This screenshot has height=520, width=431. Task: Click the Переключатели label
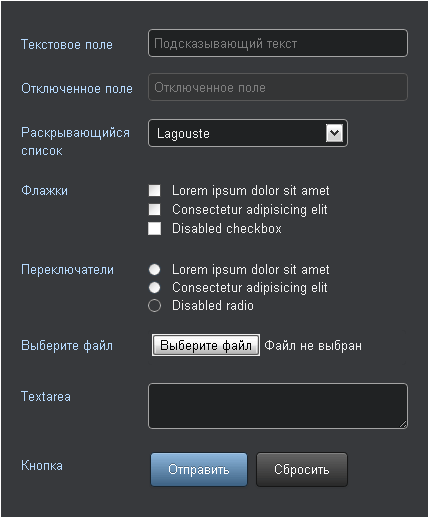67,269
